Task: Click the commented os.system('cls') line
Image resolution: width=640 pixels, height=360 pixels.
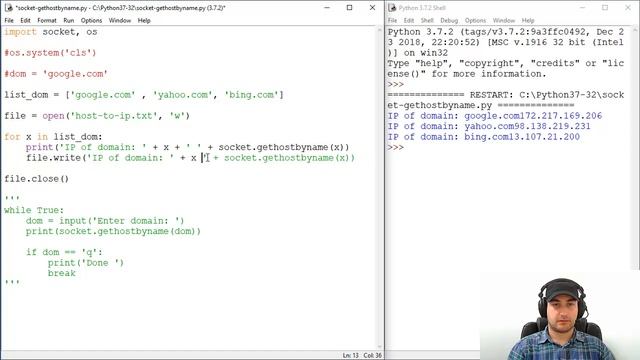Action: 50,53
